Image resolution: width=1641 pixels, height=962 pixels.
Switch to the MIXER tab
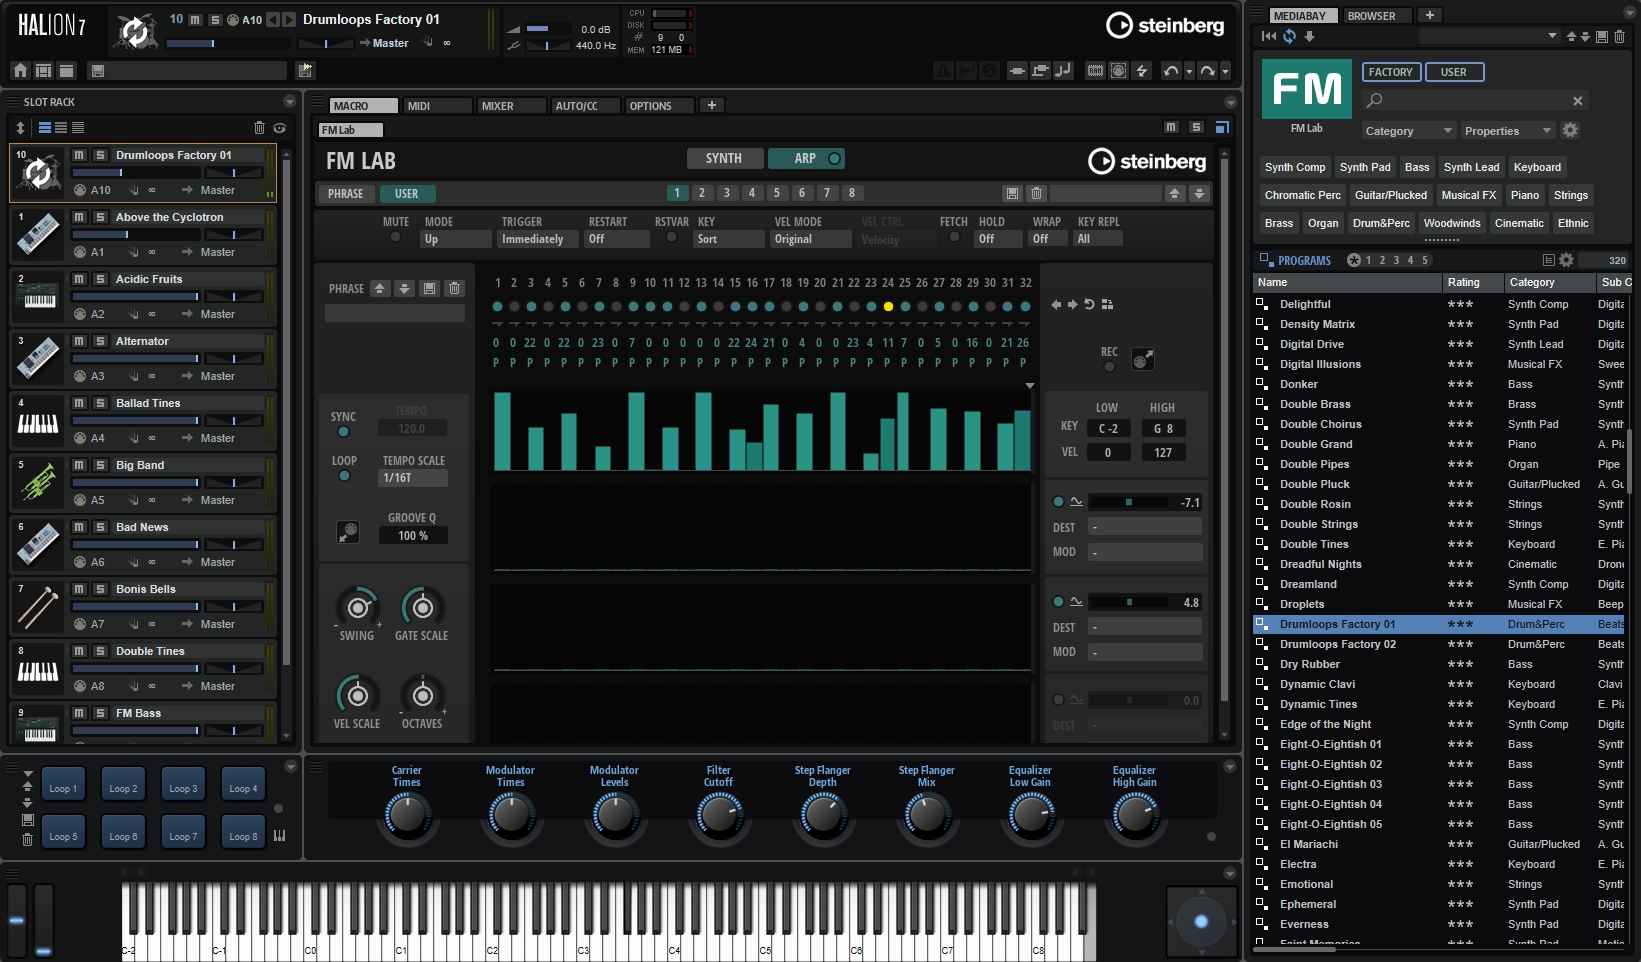point(509,105)
